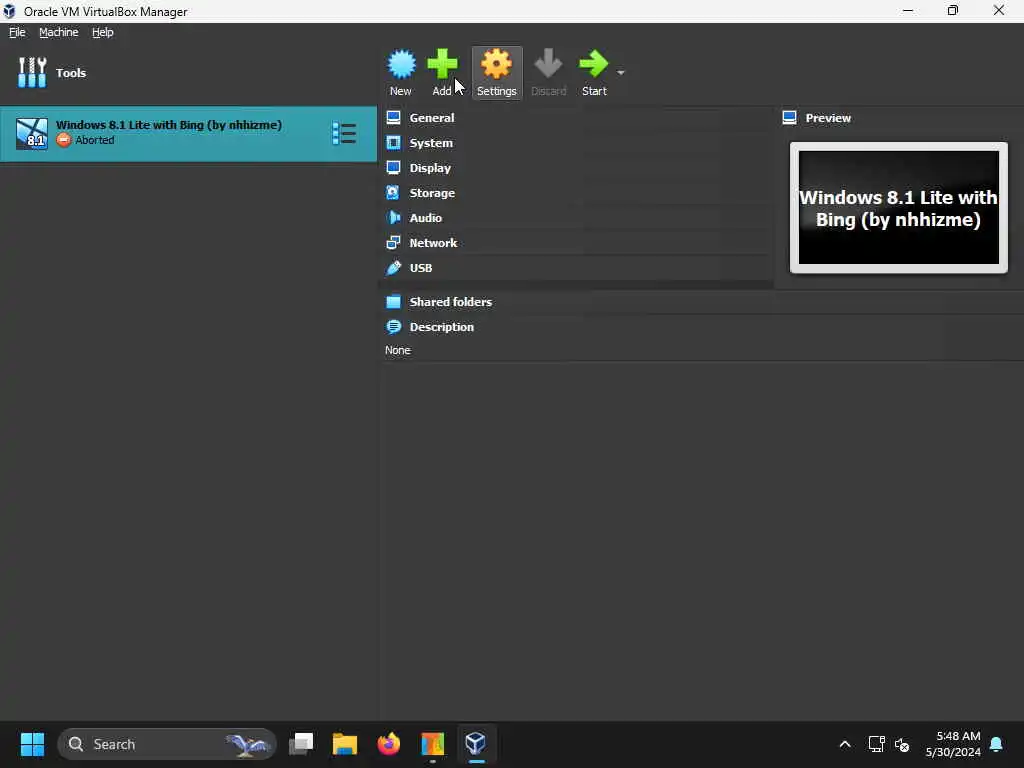1024x768 pixels.
Task: Launch Firefox from taskbar
Action: point(389,744)
